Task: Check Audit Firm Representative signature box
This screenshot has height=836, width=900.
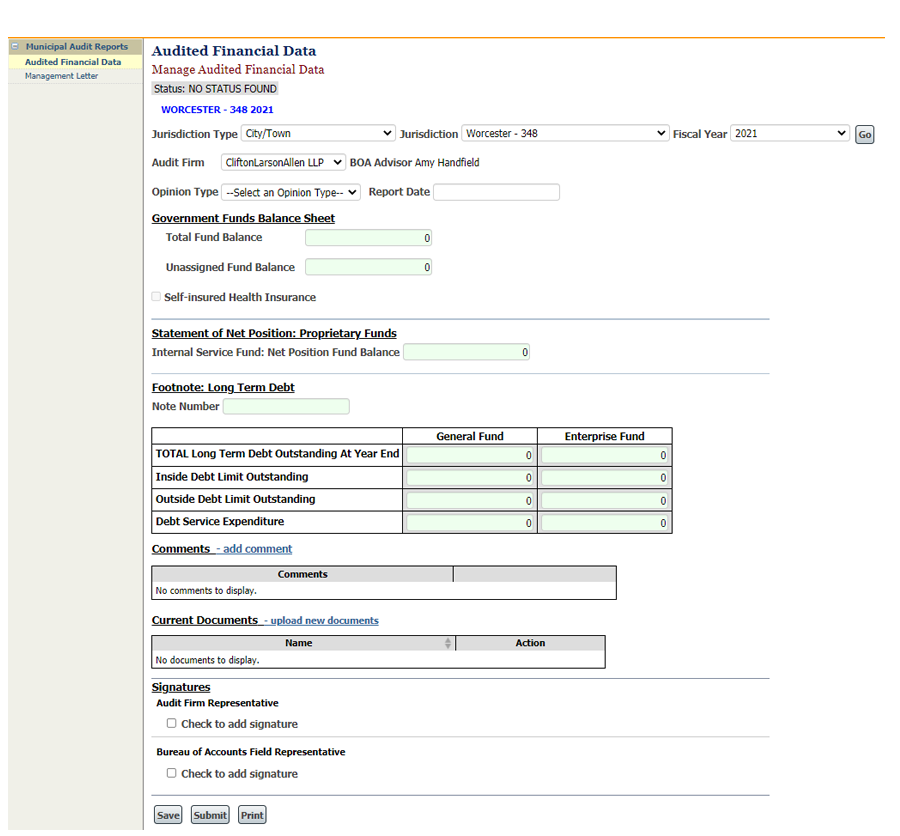Action: (x=171, y=723)
